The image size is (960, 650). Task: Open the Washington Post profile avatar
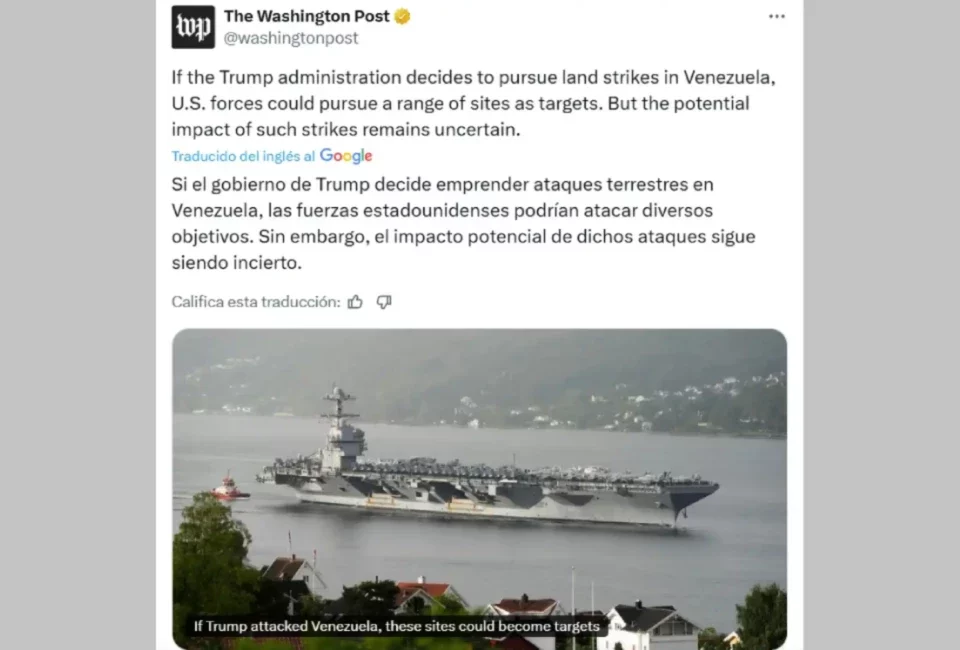[x=193, y=27]
